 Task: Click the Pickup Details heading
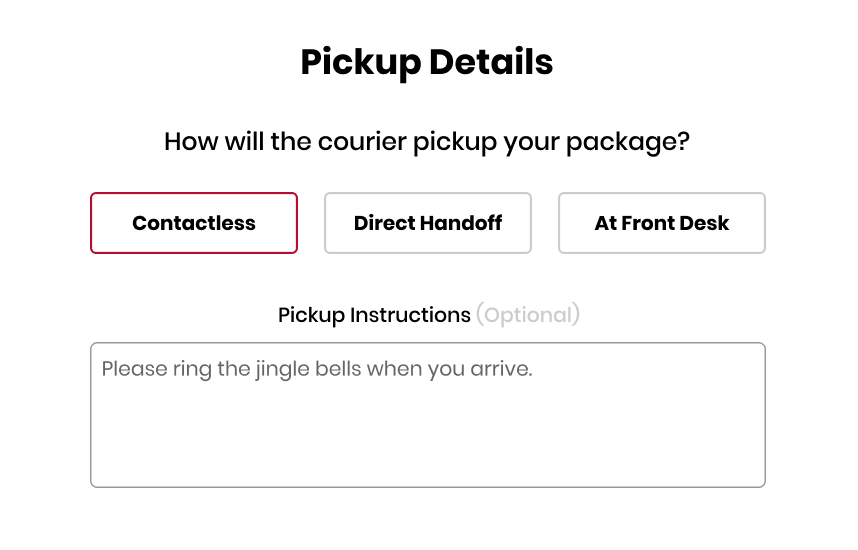pyautogui.click(x=427, y=62)
